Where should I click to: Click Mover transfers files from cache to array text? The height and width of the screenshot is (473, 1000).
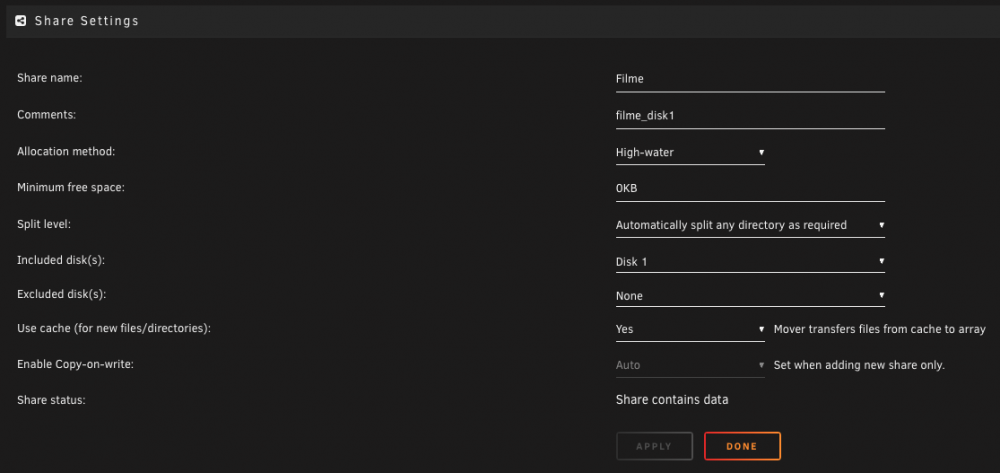click(879, 330)
